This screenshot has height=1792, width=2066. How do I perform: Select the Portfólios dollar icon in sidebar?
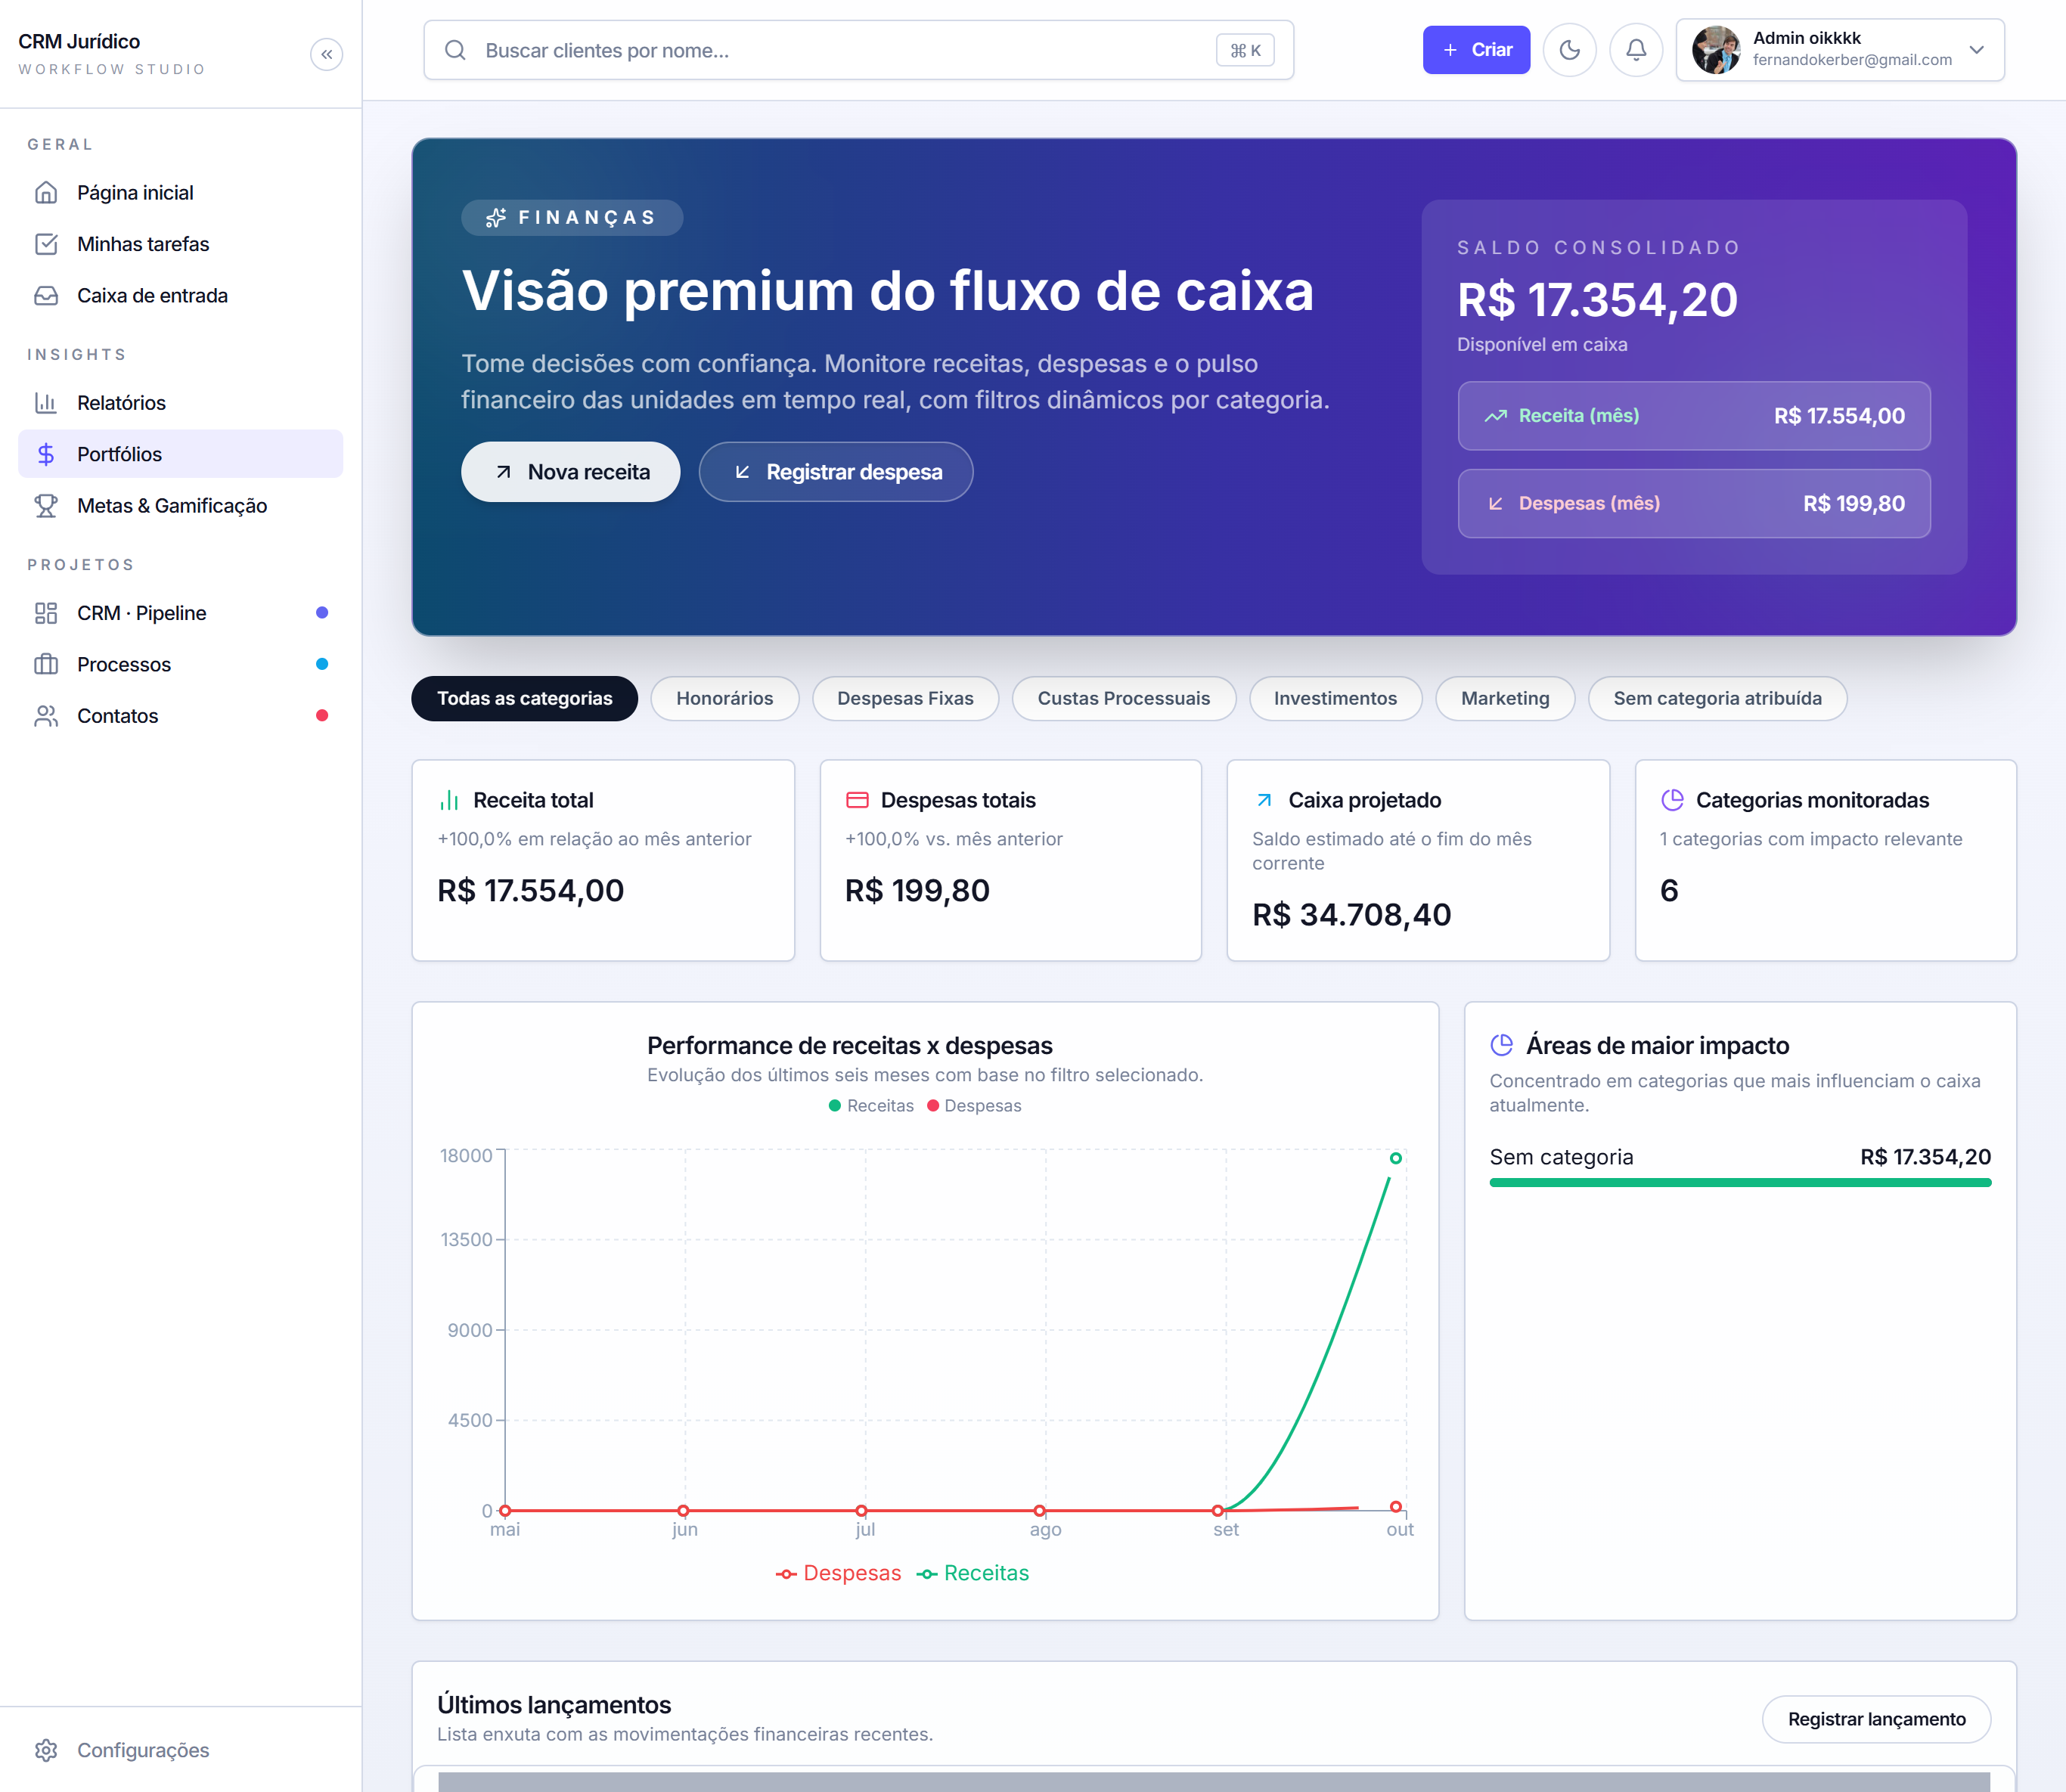coord(46,454)
